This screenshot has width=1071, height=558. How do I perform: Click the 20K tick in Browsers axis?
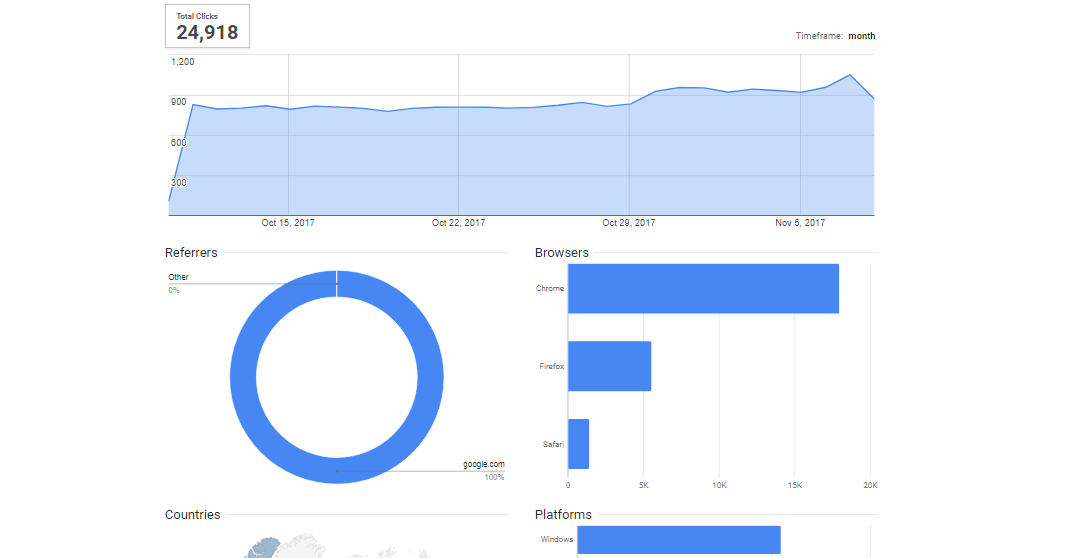(x=870, y=486)
